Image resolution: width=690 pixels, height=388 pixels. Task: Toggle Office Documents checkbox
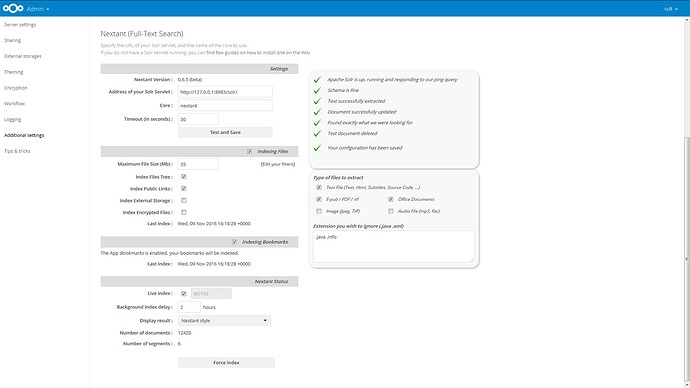391,199
